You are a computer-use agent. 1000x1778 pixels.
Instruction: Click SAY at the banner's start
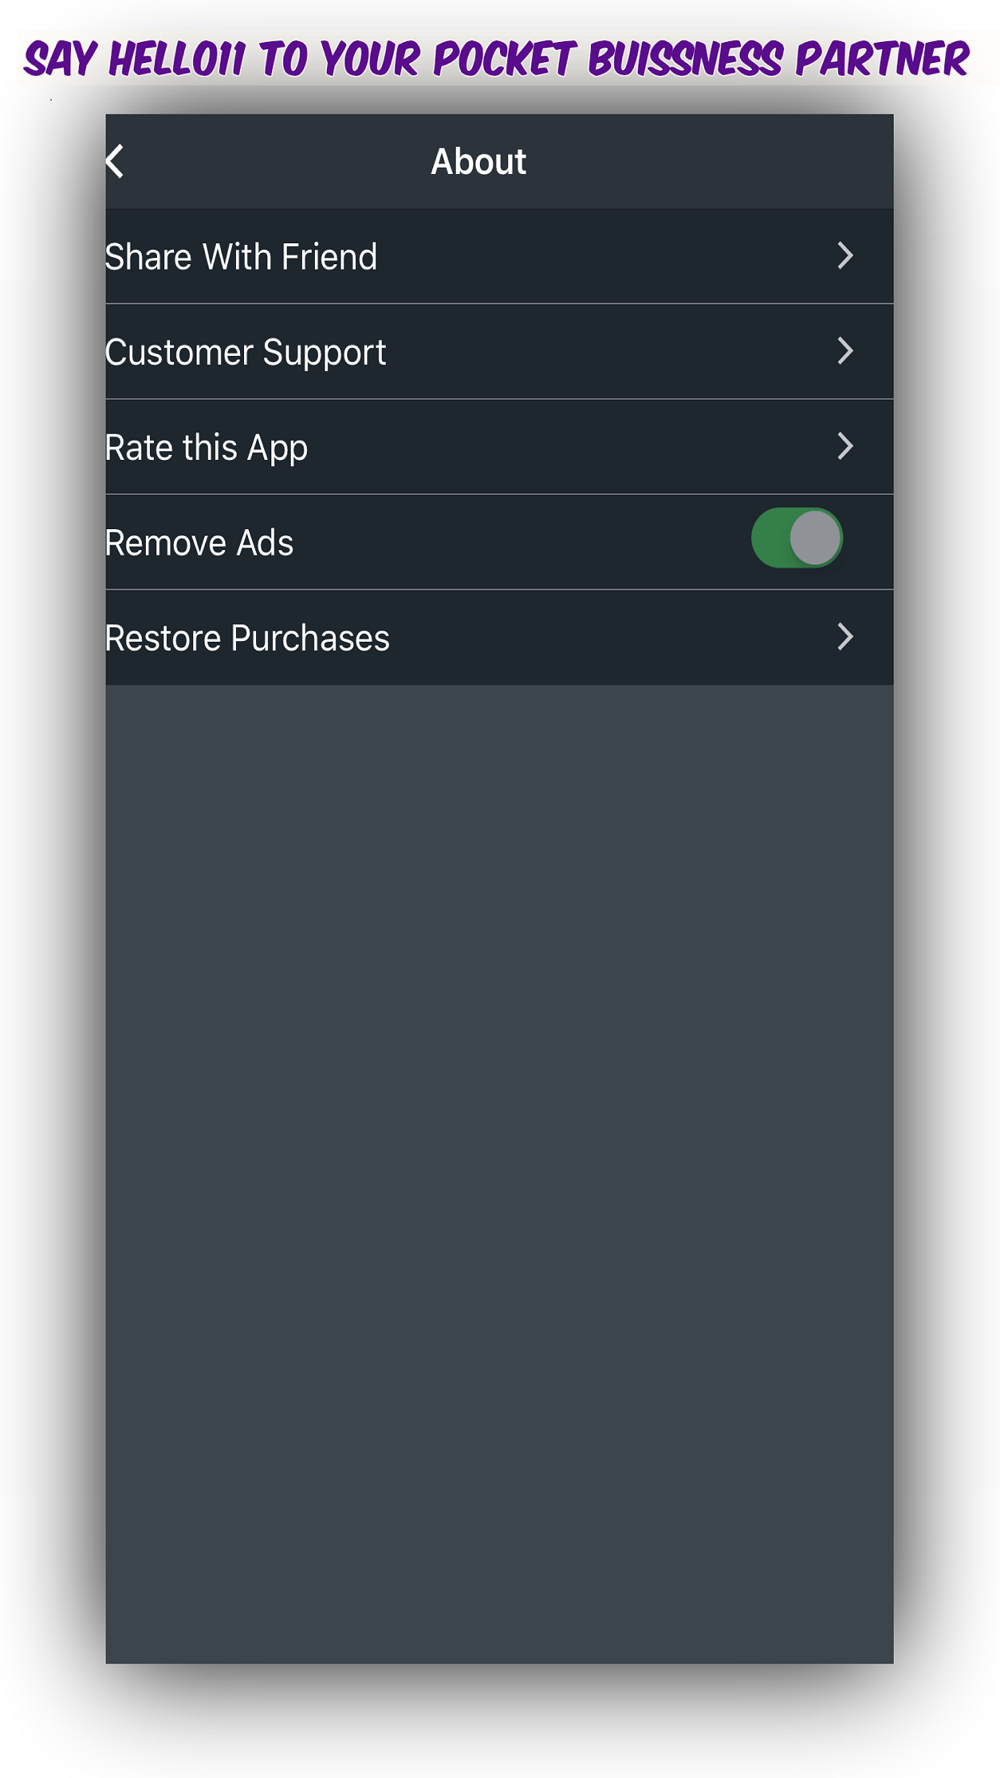60,59
